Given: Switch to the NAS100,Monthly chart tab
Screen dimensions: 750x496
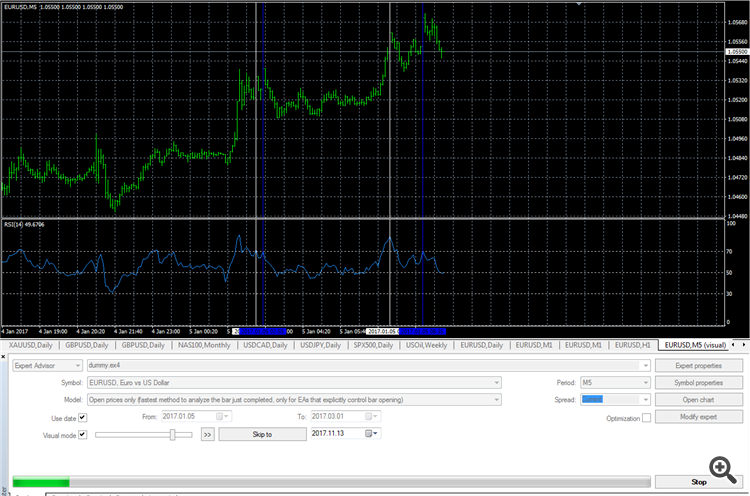Looking at the screenshot, I should tap(204, 345).
